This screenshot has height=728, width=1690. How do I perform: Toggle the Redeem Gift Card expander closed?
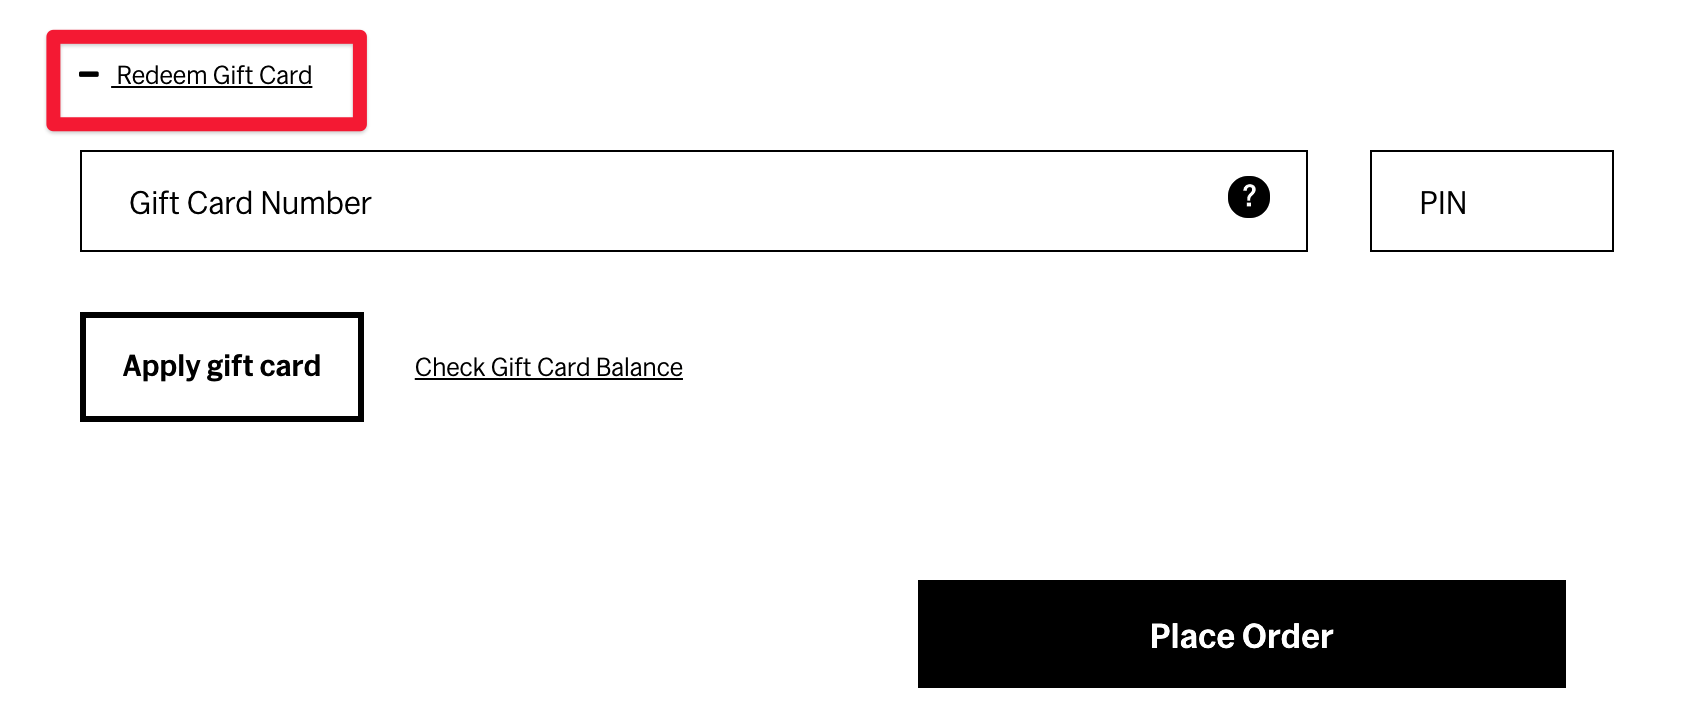(196, 76)
